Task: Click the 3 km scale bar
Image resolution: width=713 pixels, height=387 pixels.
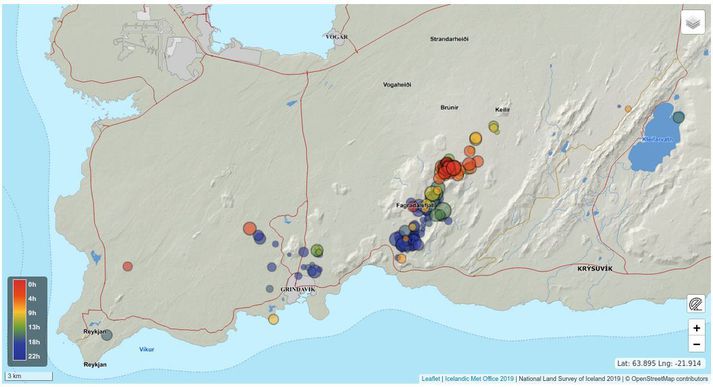Action: click(29, 377)
